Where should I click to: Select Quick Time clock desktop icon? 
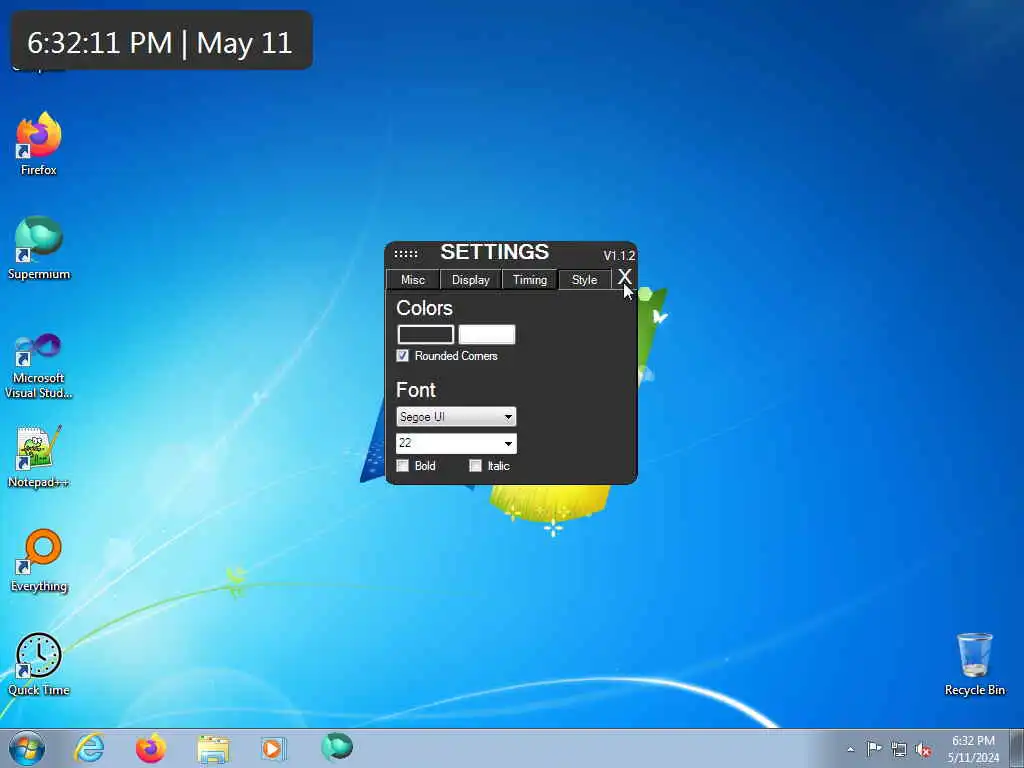point(39,664)
